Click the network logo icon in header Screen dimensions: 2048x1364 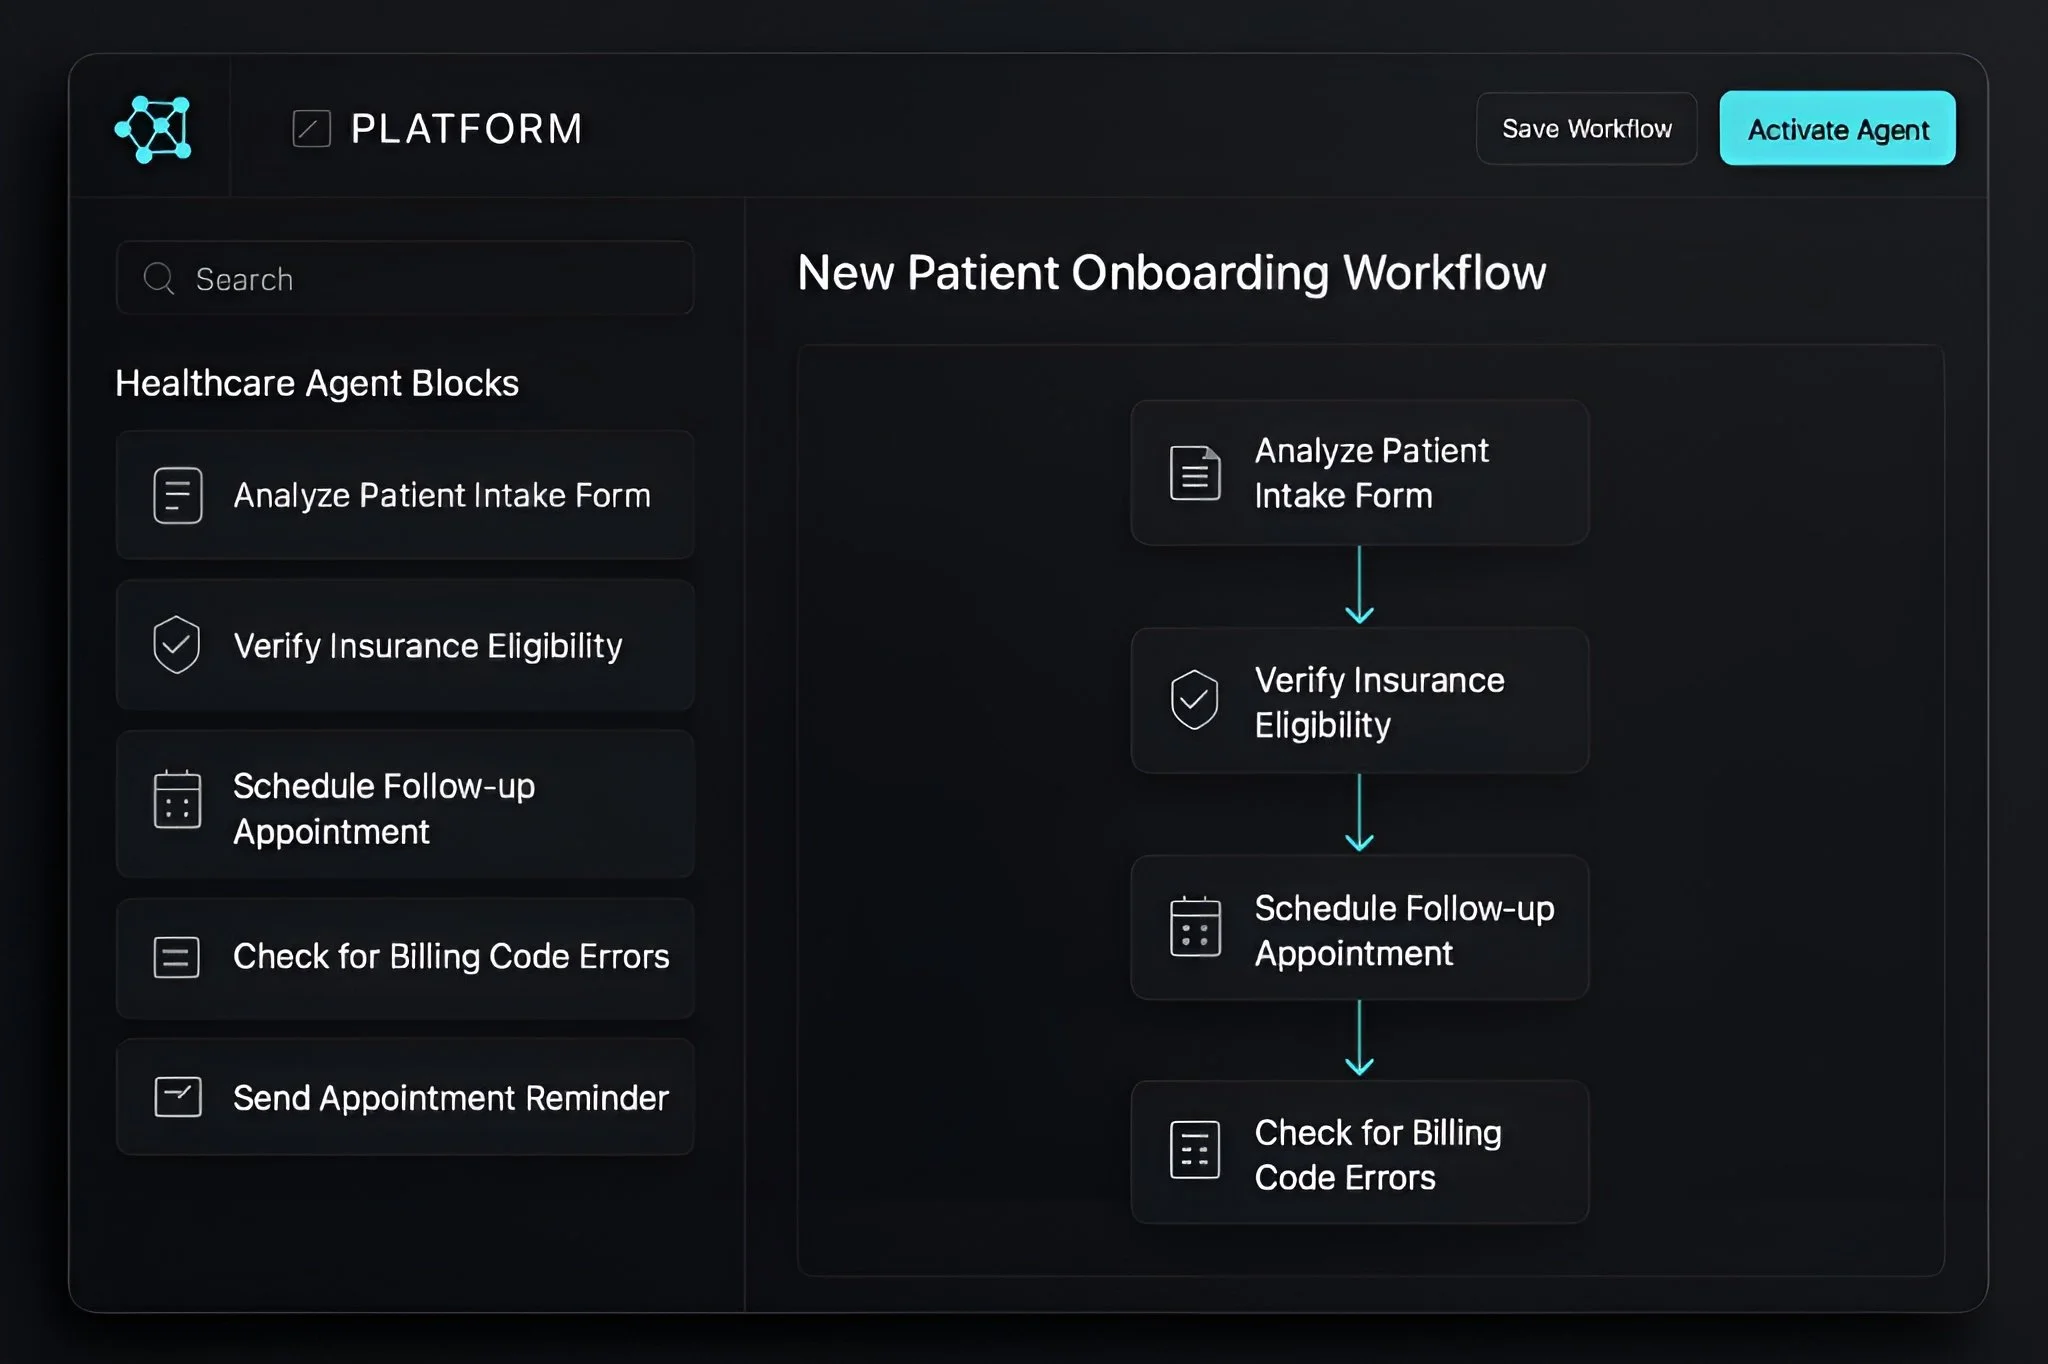[x=154, y=129]
